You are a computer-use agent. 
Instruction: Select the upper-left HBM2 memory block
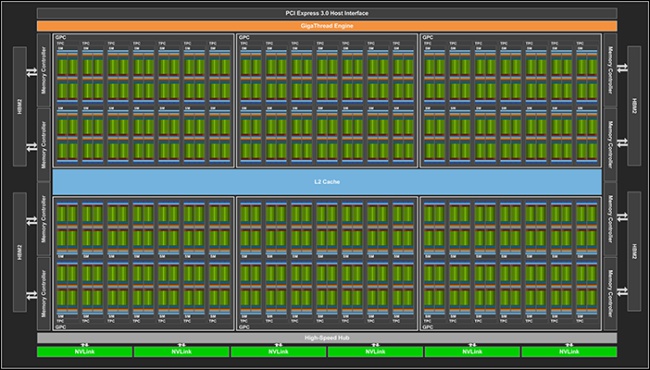coord(20,106)
